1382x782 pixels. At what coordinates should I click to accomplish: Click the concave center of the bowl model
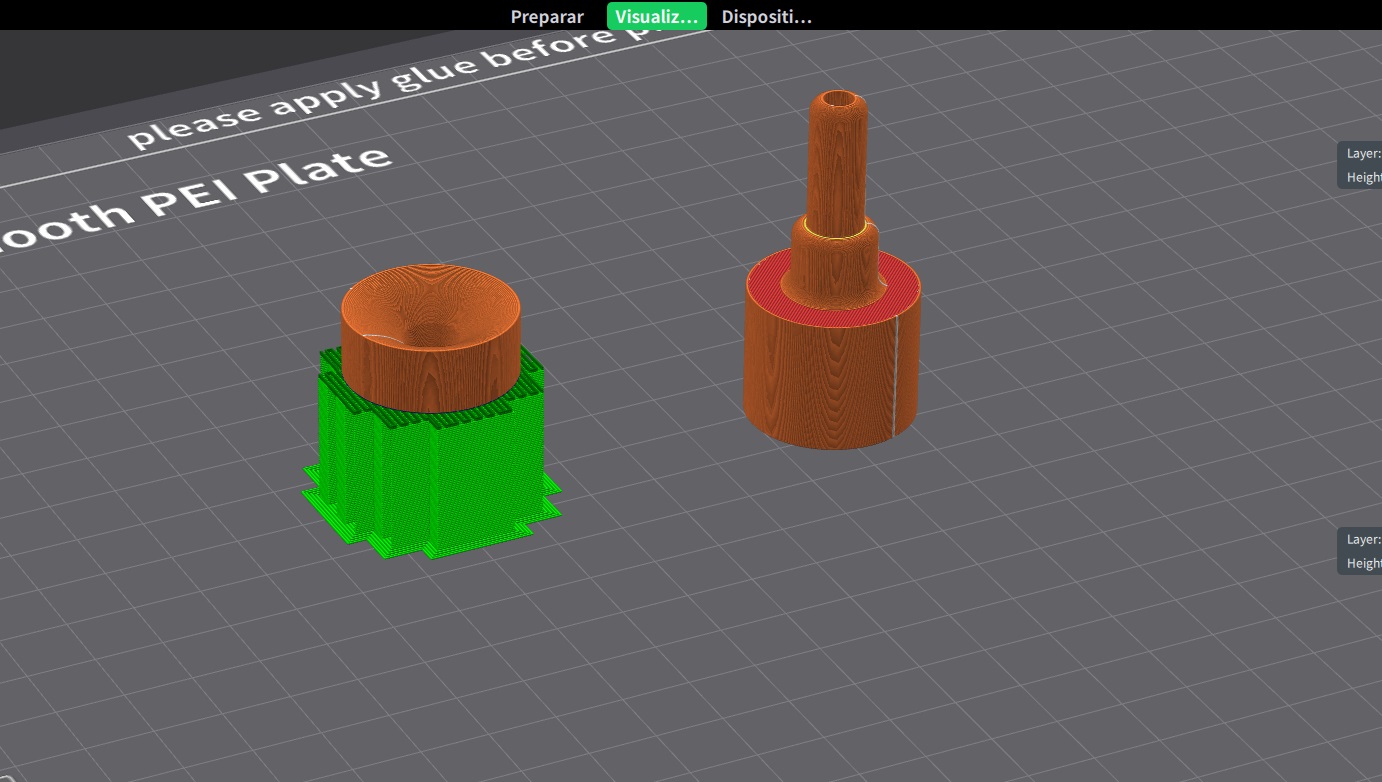[430, 320]
